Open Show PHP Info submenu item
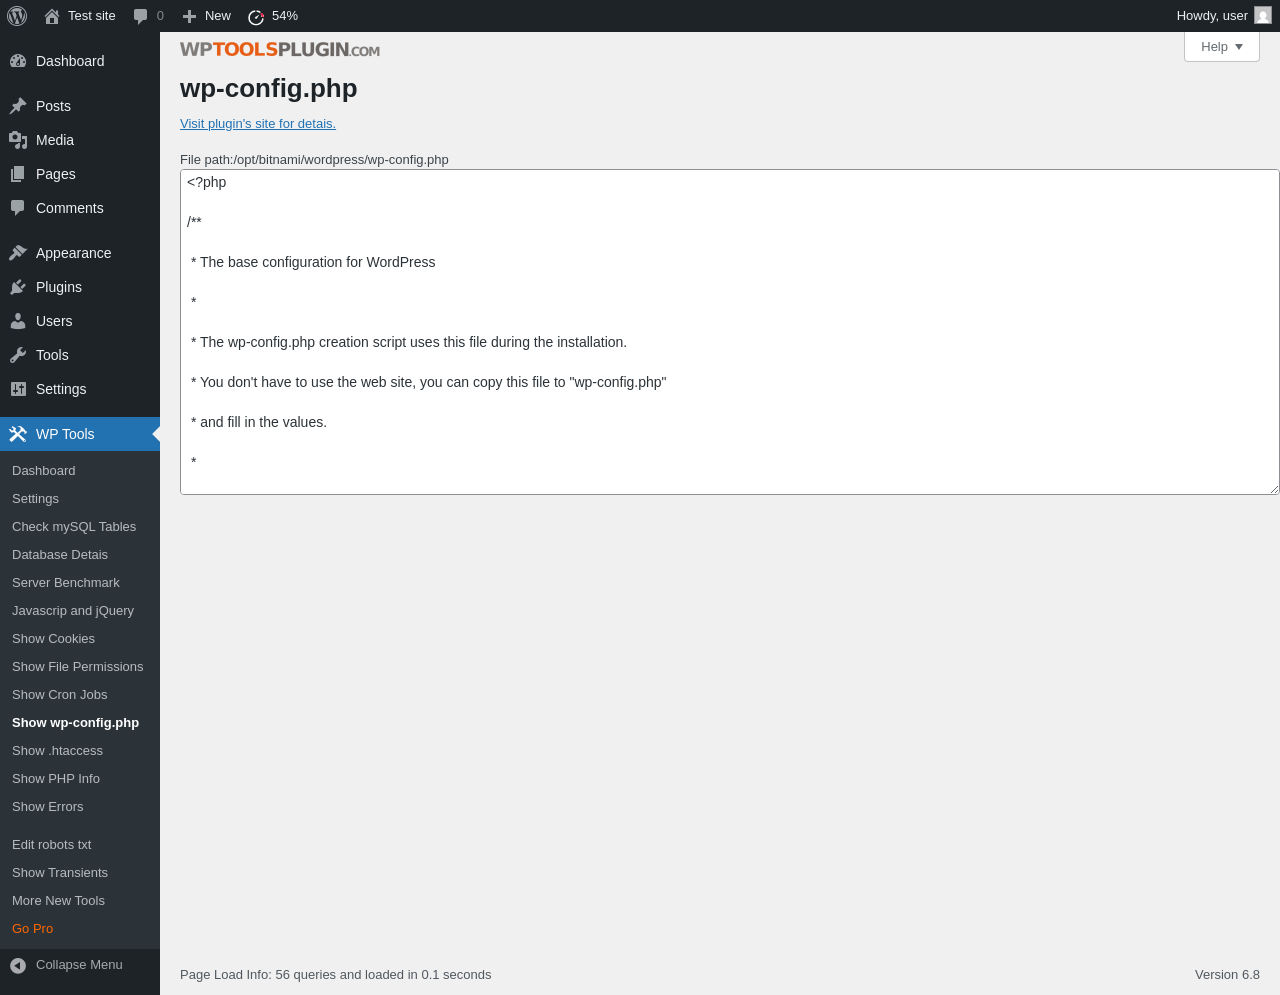Image resolution: width=1280 pixels, height=995 pixels. (56, 779)
